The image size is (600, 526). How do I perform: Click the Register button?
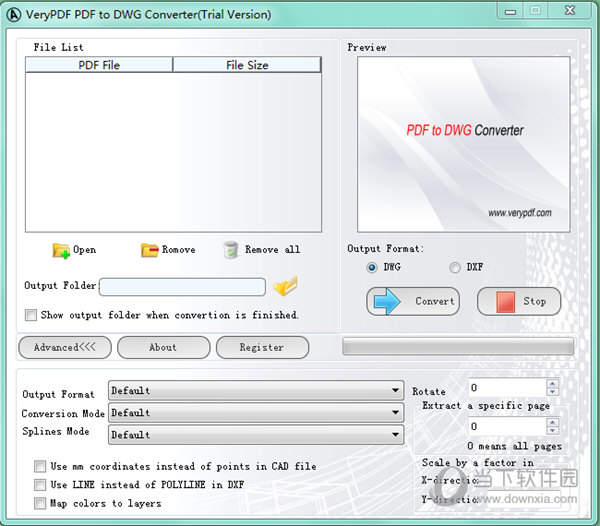point(262,347)
